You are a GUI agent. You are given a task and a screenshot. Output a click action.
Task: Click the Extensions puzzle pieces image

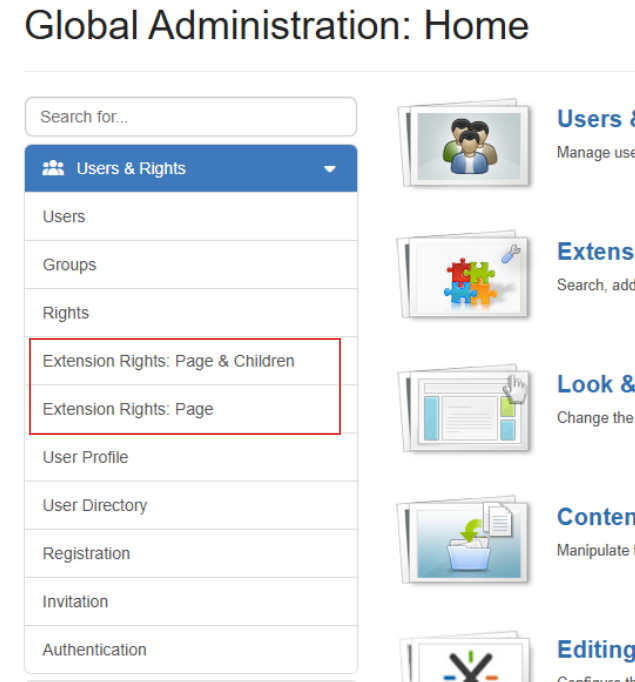point(467,277)
